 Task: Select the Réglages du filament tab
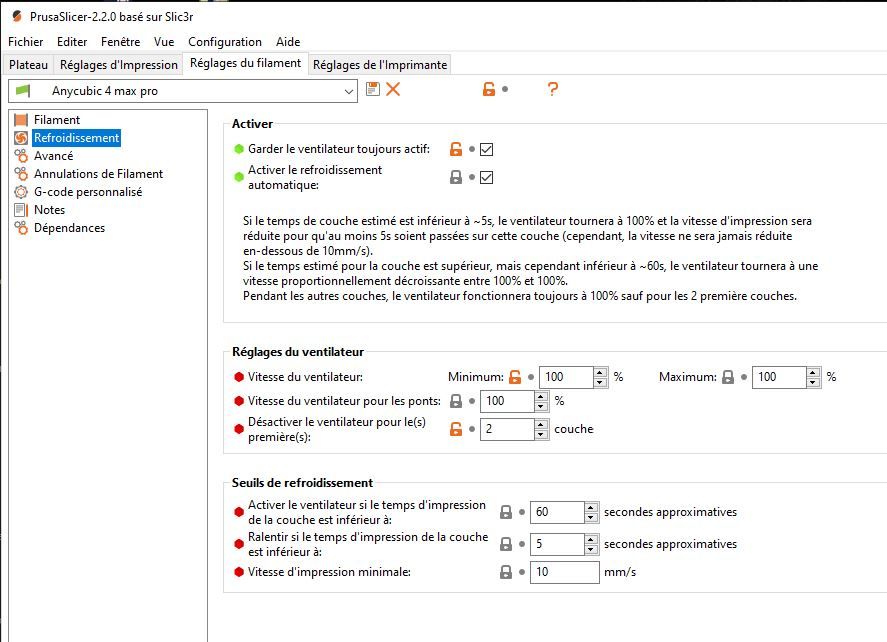[246, 63]
